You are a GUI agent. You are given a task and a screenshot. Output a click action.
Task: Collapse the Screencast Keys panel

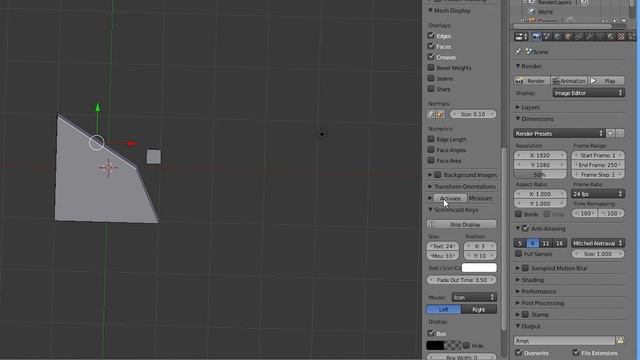(x=430, y=210)
